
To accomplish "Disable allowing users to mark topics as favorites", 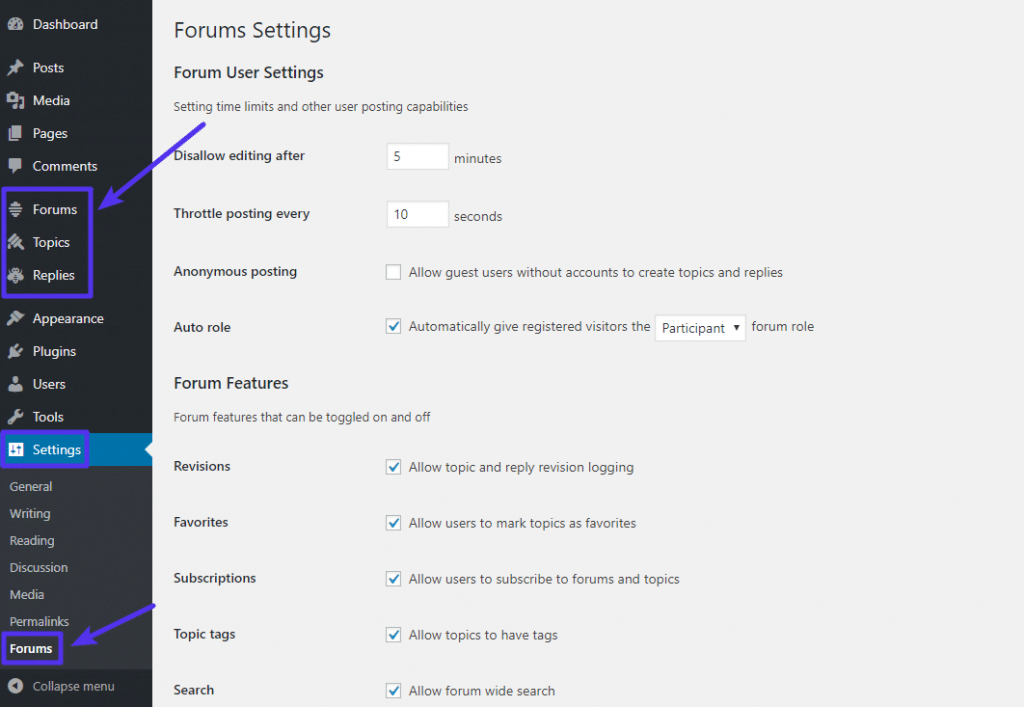I will coord(393,523).
